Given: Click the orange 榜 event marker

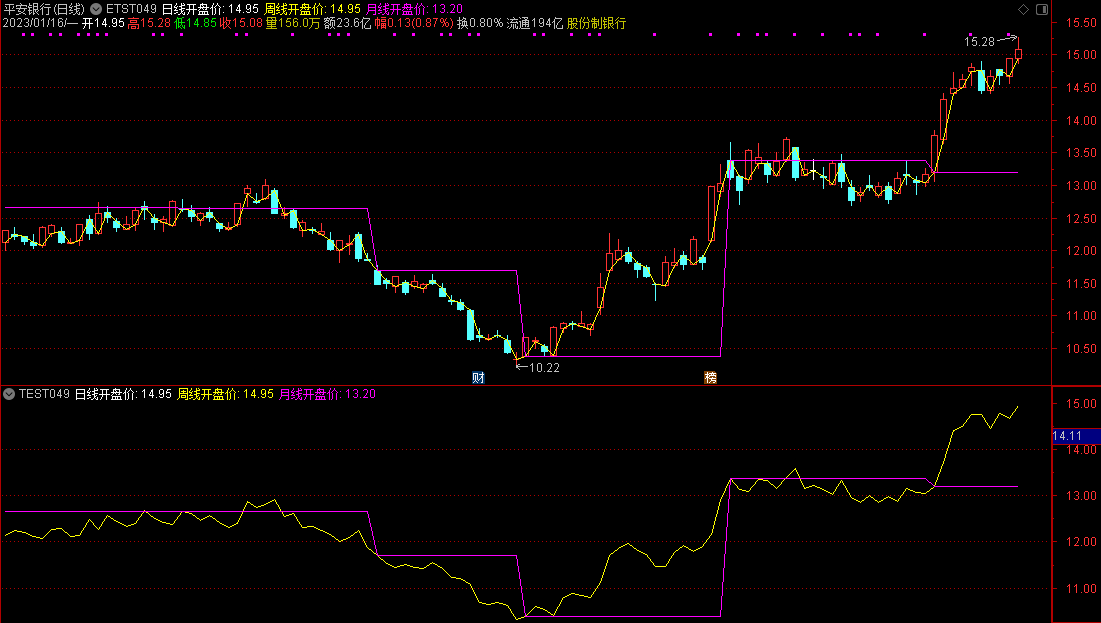Looking at the screenshot, I should [x=711, y=378].
